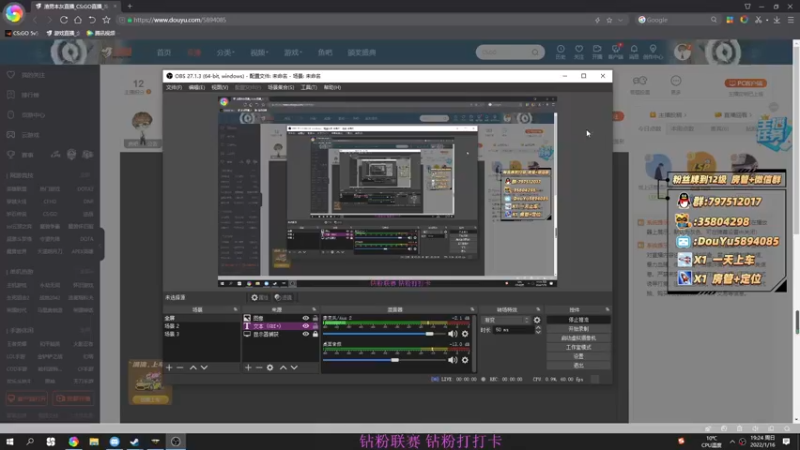Open the browser hamburger menu icon
Image resolution: width=800 pixels, height=450 pixels.
[791, 20]
